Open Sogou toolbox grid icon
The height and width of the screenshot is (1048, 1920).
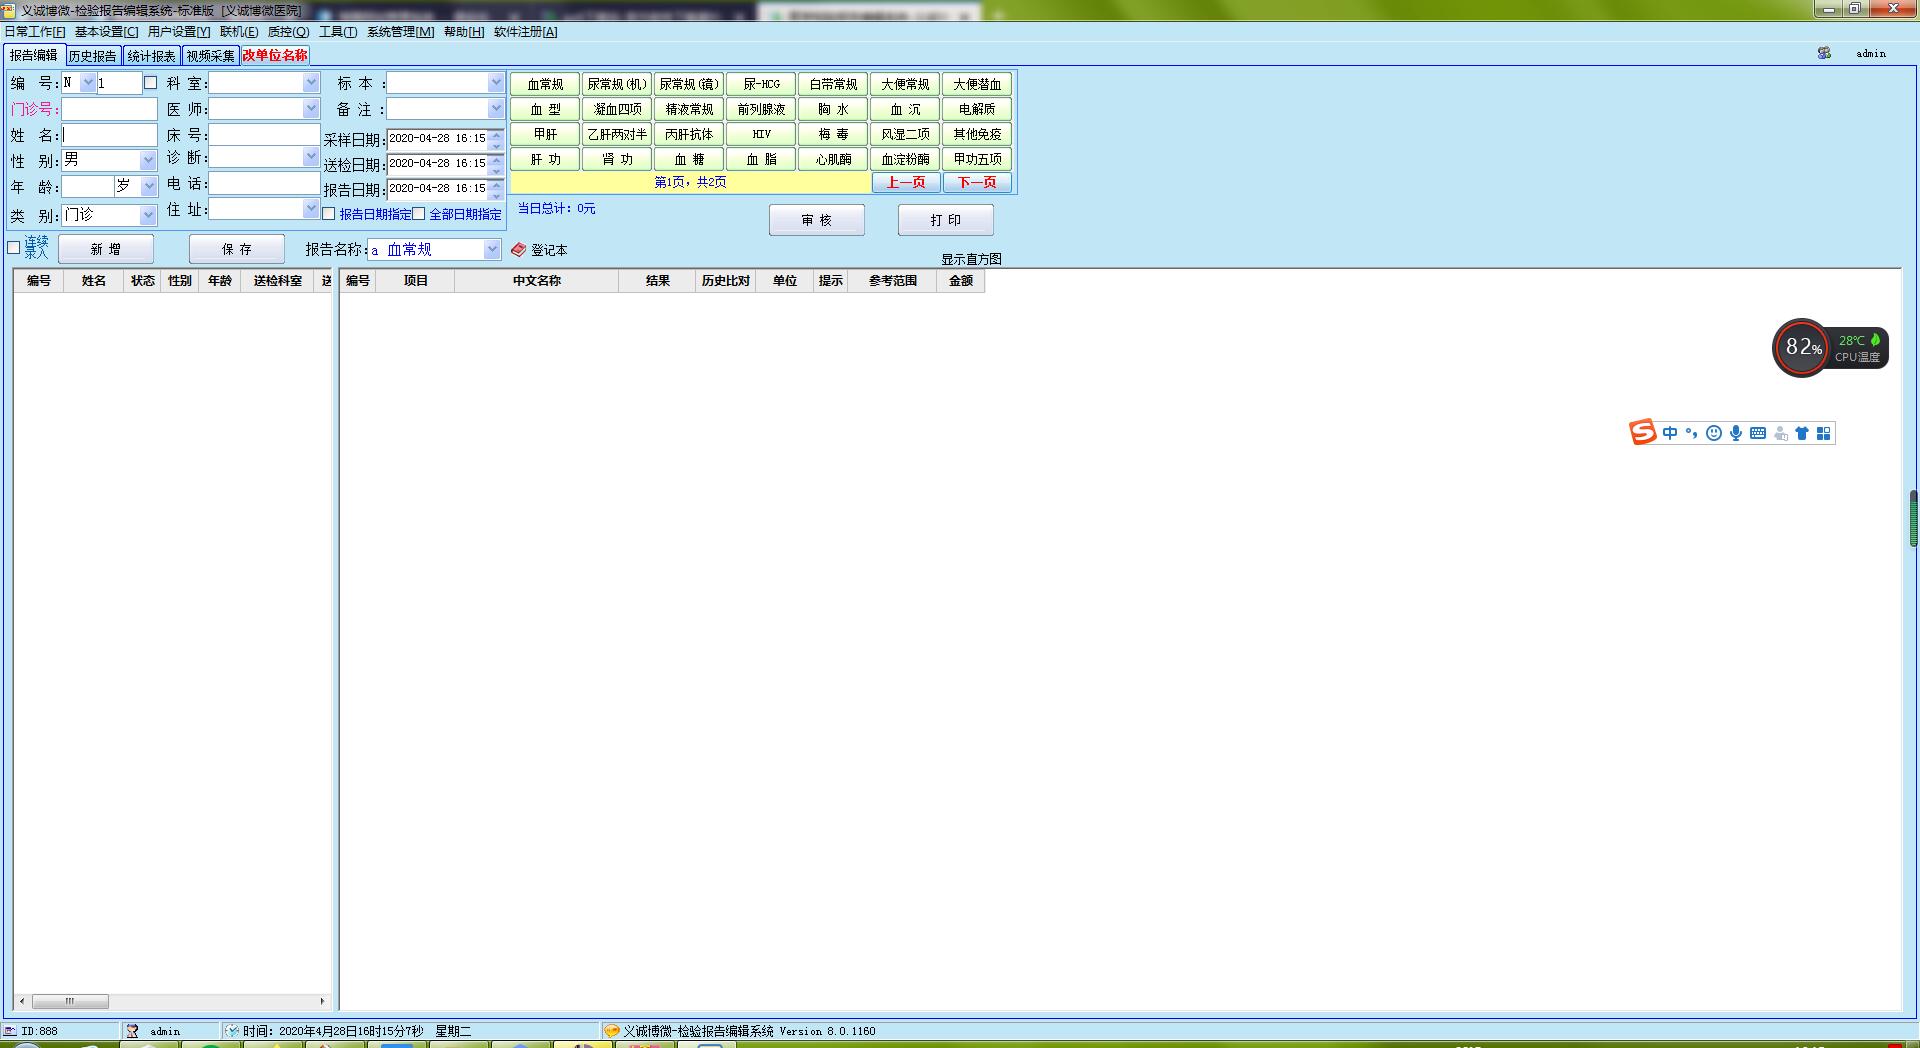point(1823,433)
